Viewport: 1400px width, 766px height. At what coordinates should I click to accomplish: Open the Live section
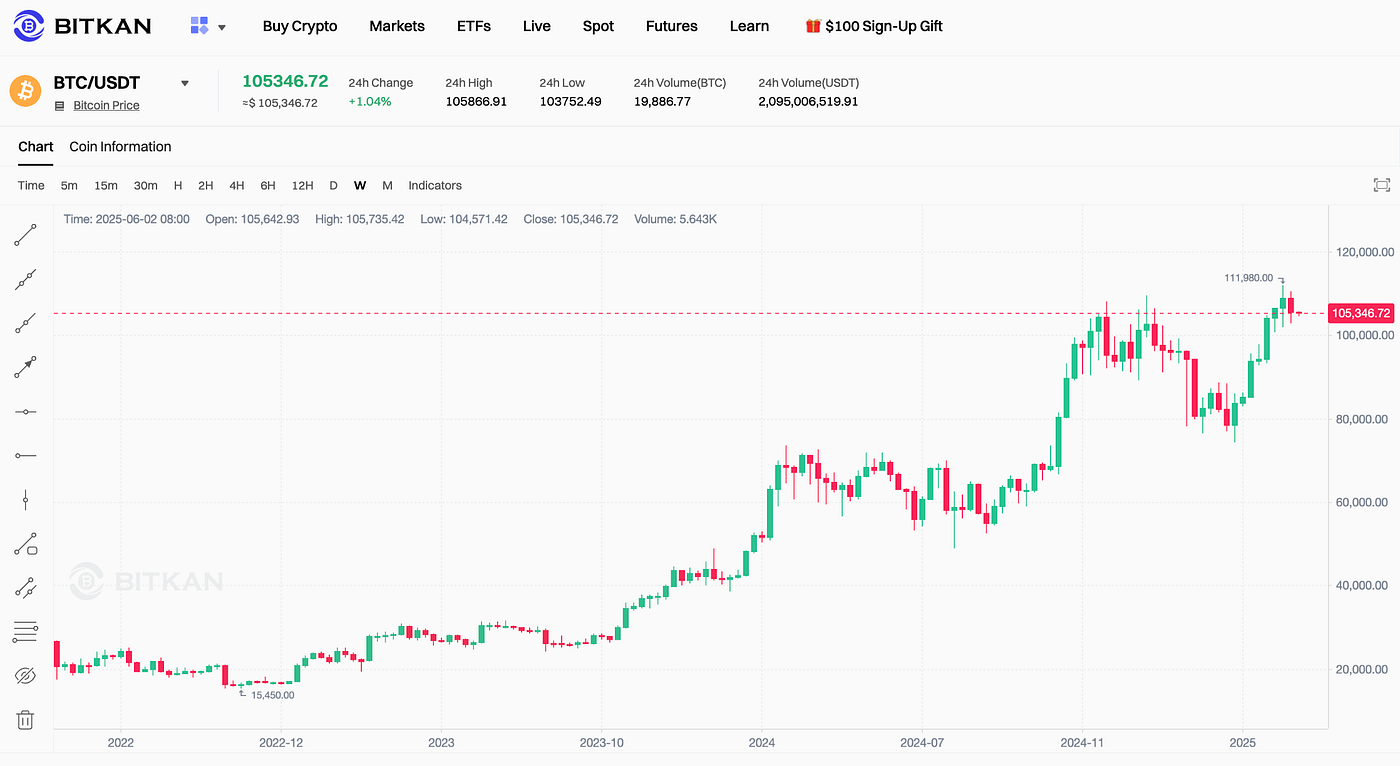[x=537, y=26]
